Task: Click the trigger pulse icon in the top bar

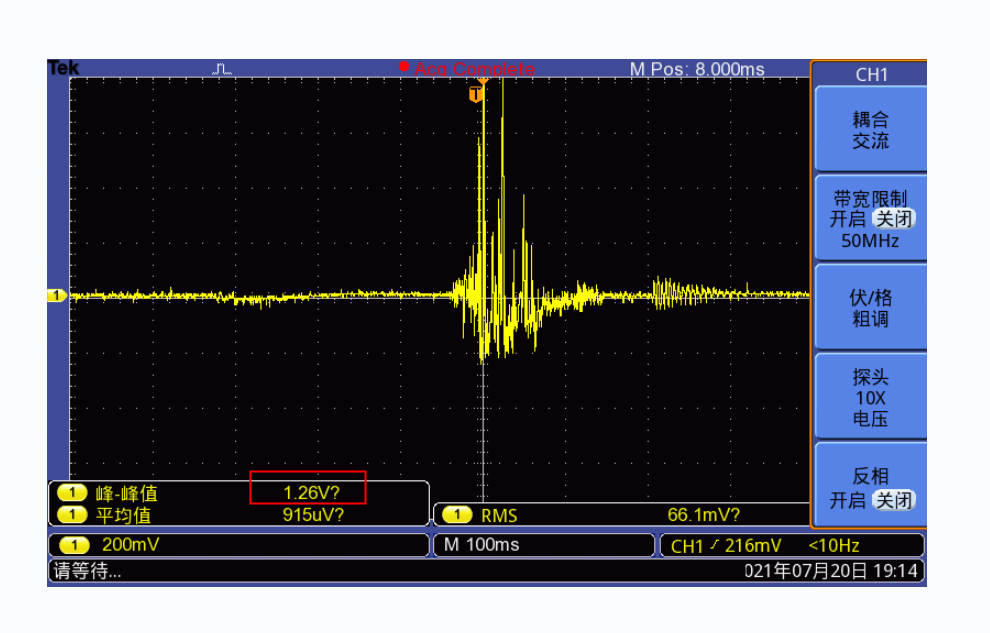Action: (x=222, y=69)
